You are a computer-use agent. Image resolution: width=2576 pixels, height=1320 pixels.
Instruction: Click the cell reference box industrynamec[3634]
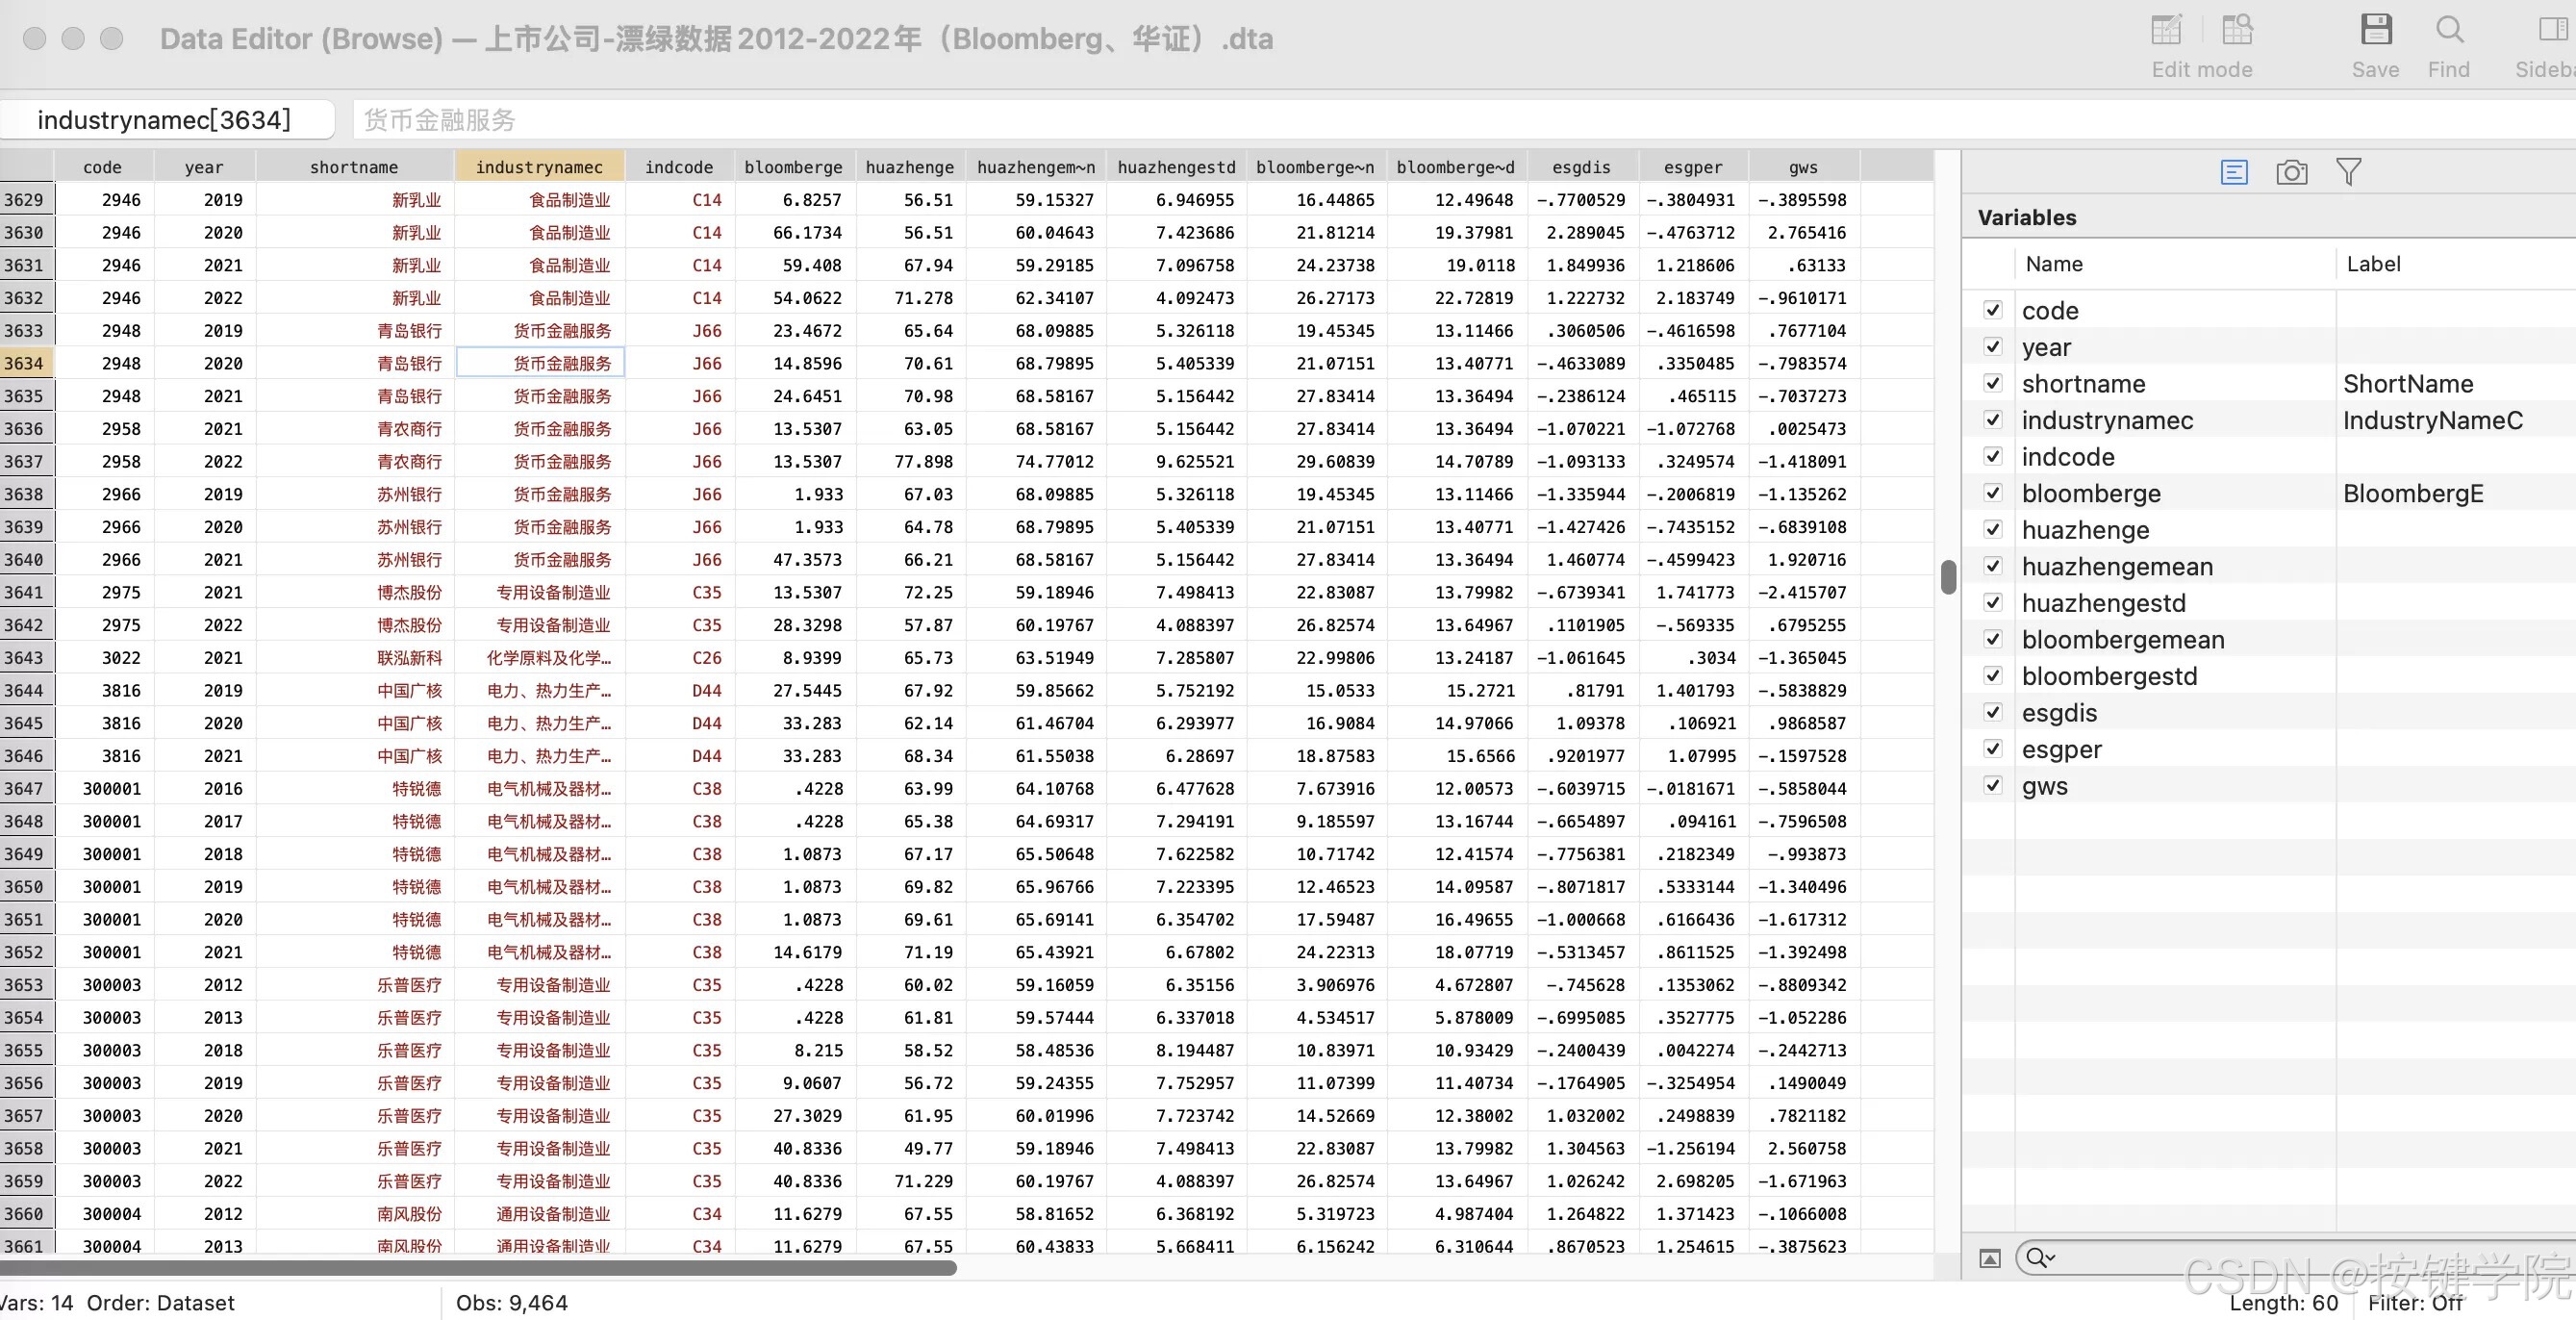(x=165, y=120)
